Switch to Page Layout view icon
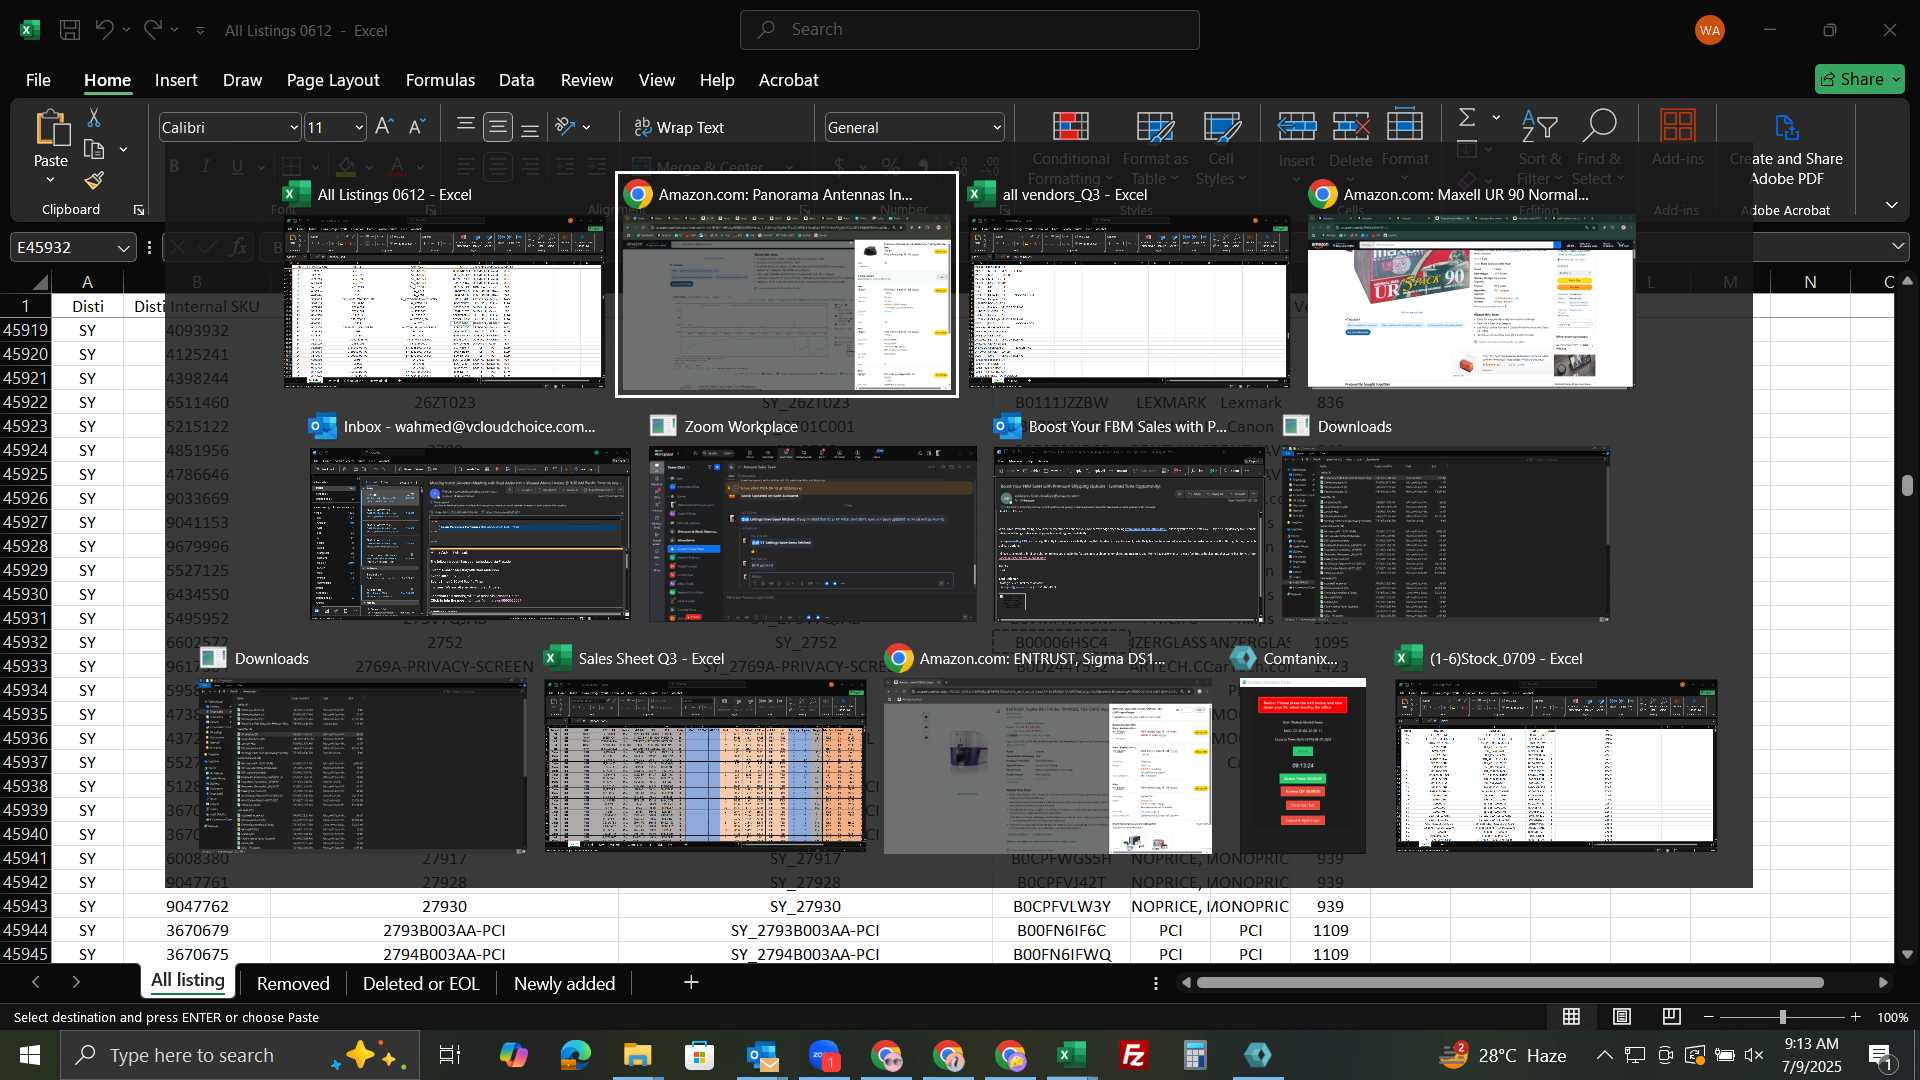This screenshot has height=1080, width=1920. coord(1622,1017)
